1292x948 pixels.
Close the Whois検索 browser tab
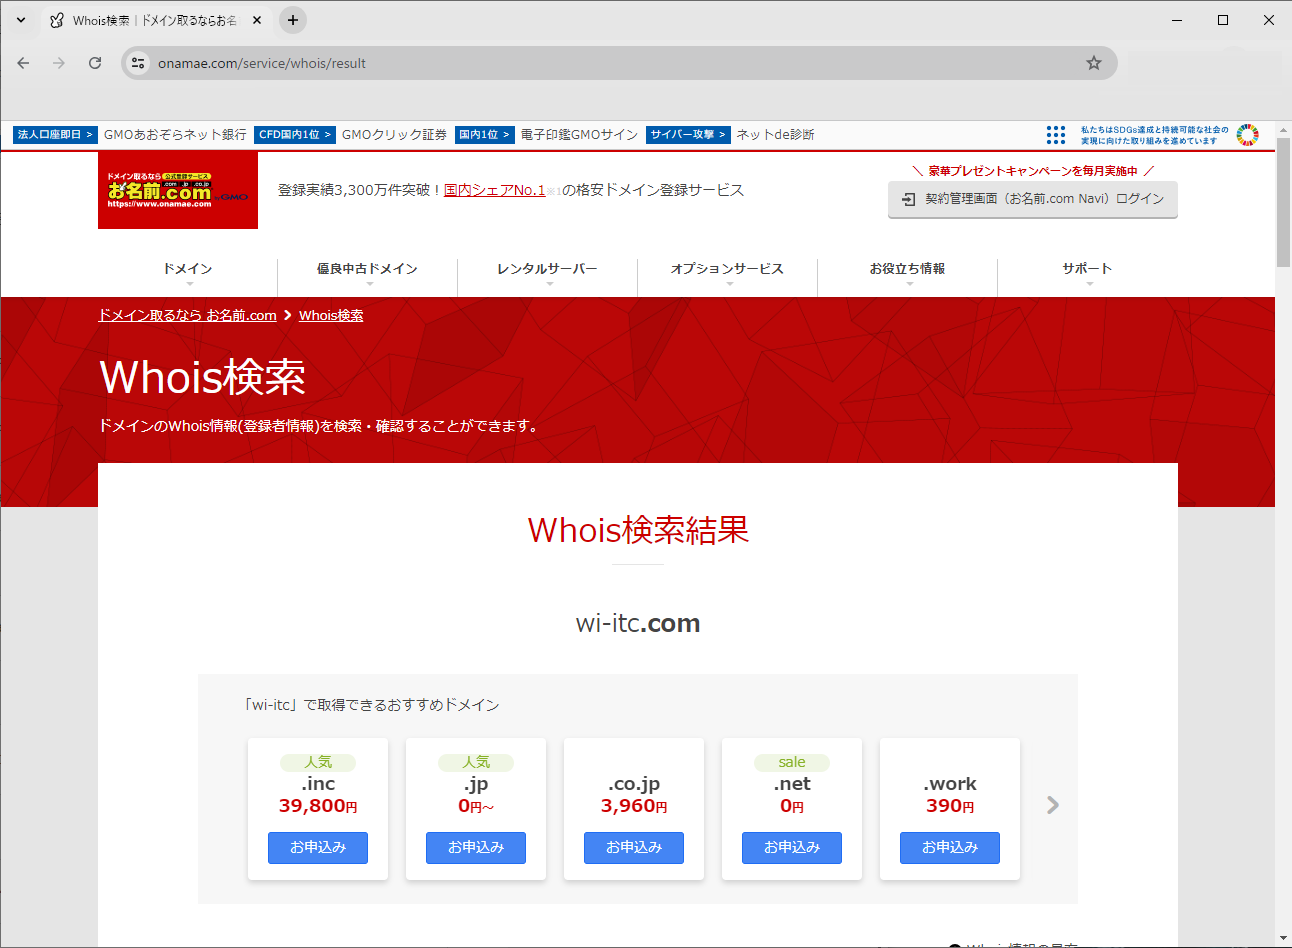[x=257, y=20]
